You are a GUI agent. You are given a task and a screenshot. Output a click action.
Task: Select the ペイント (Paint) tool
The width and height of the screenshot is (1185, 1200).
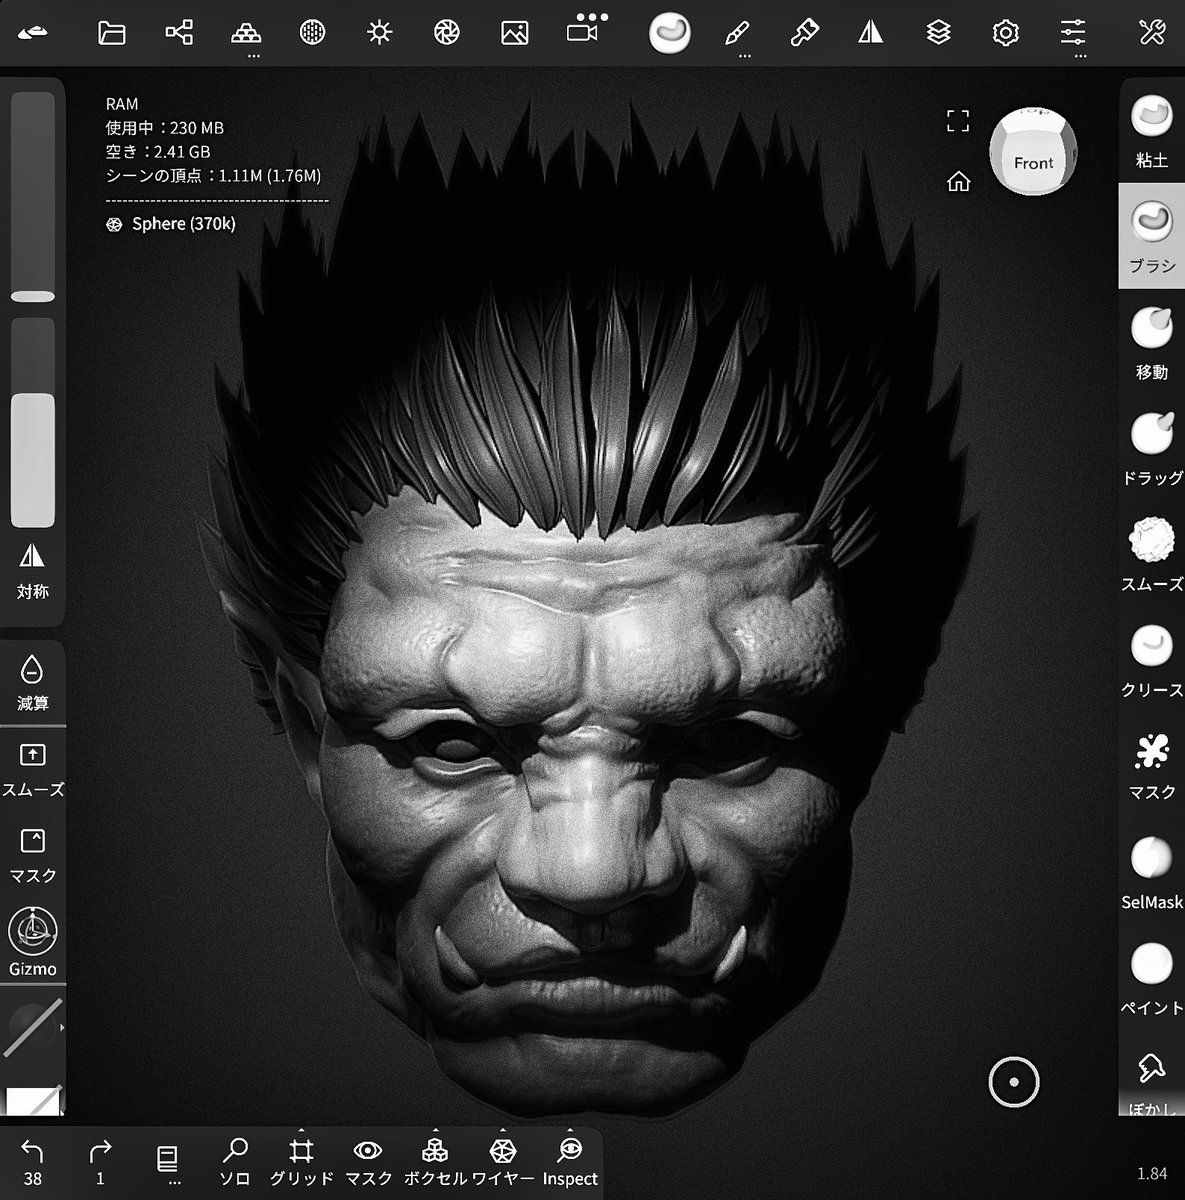pos(1152,979)
